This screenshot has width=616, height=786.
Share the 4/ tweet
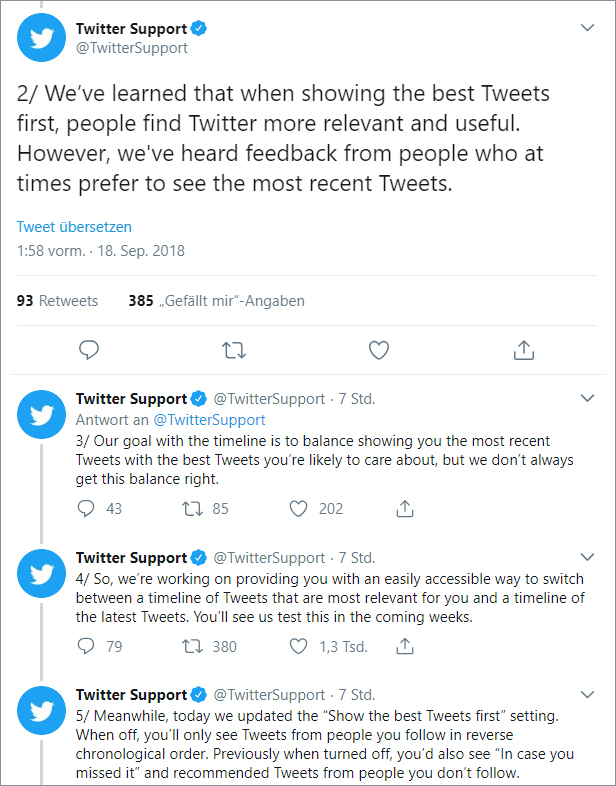pos(404,646)
